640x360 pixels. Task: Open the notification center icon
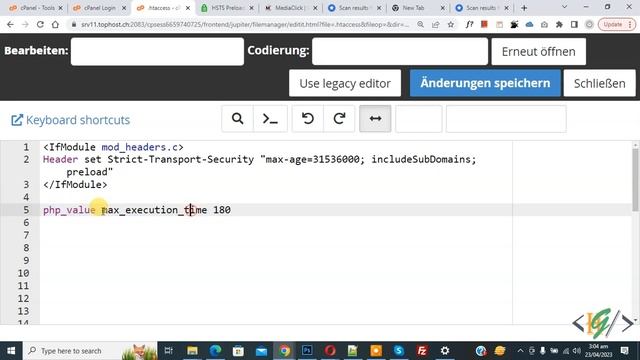[x=624, y=351]
